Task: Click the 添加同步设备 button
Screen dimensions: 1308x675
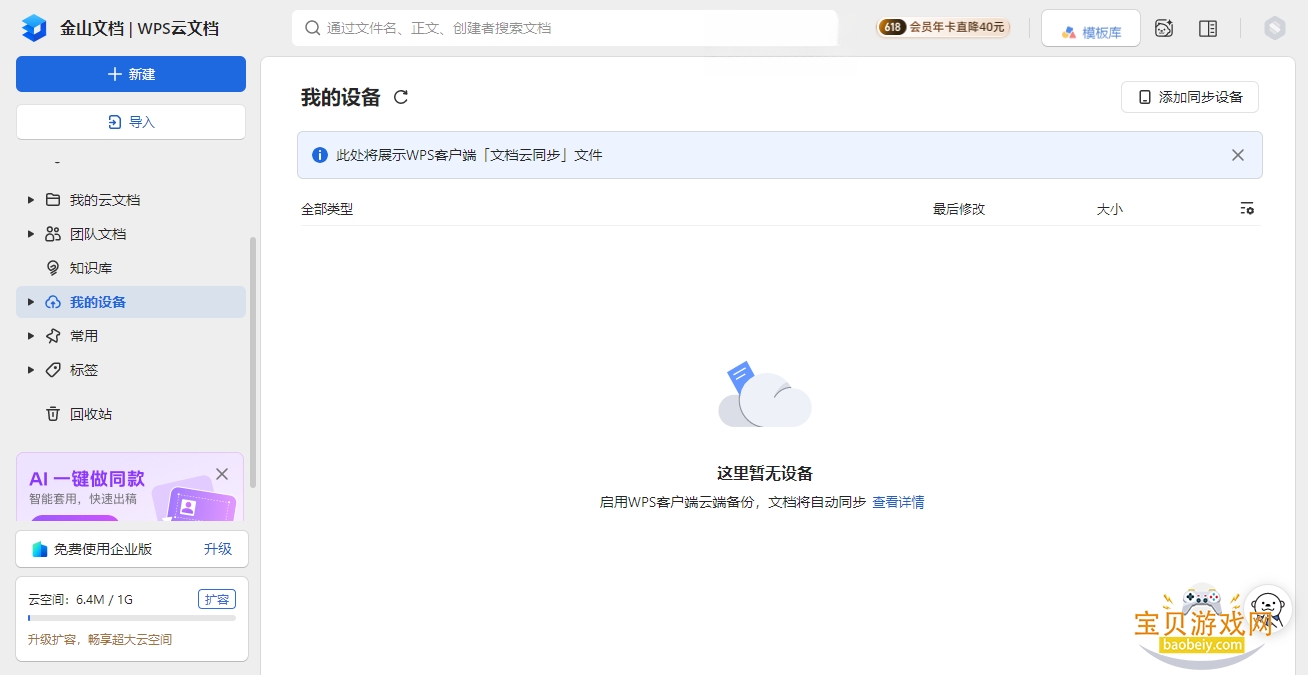Action: [x=1190, y=97]
